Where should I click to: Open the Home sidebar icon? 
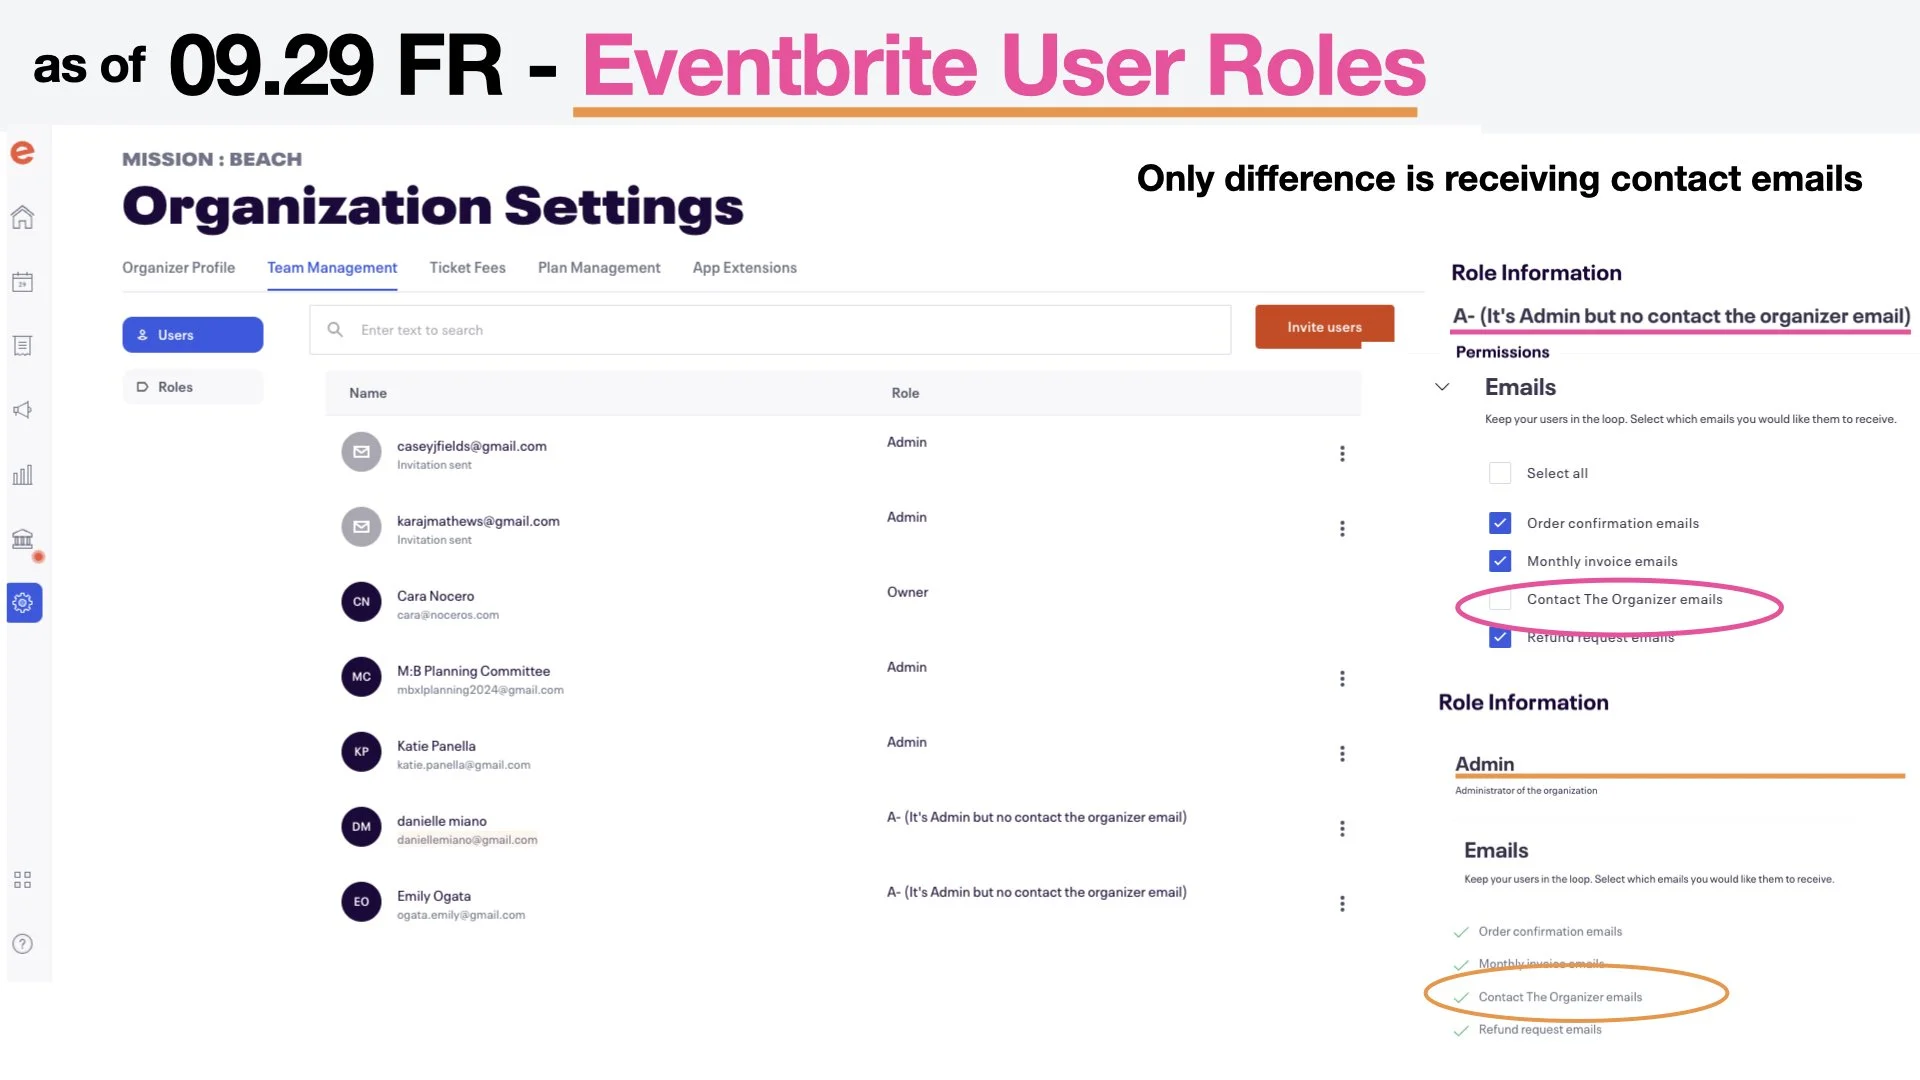pyautogui.click(x=22, y=217)
